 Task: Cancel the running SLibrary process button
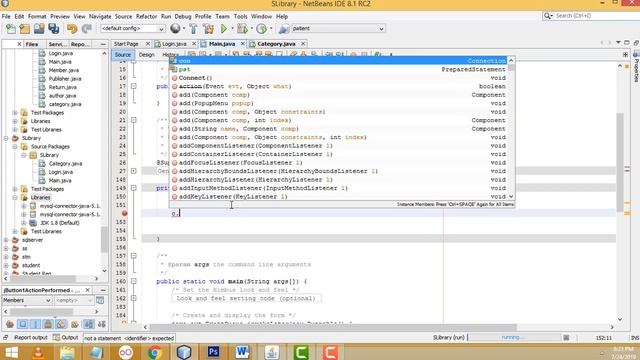coord(566,338)
